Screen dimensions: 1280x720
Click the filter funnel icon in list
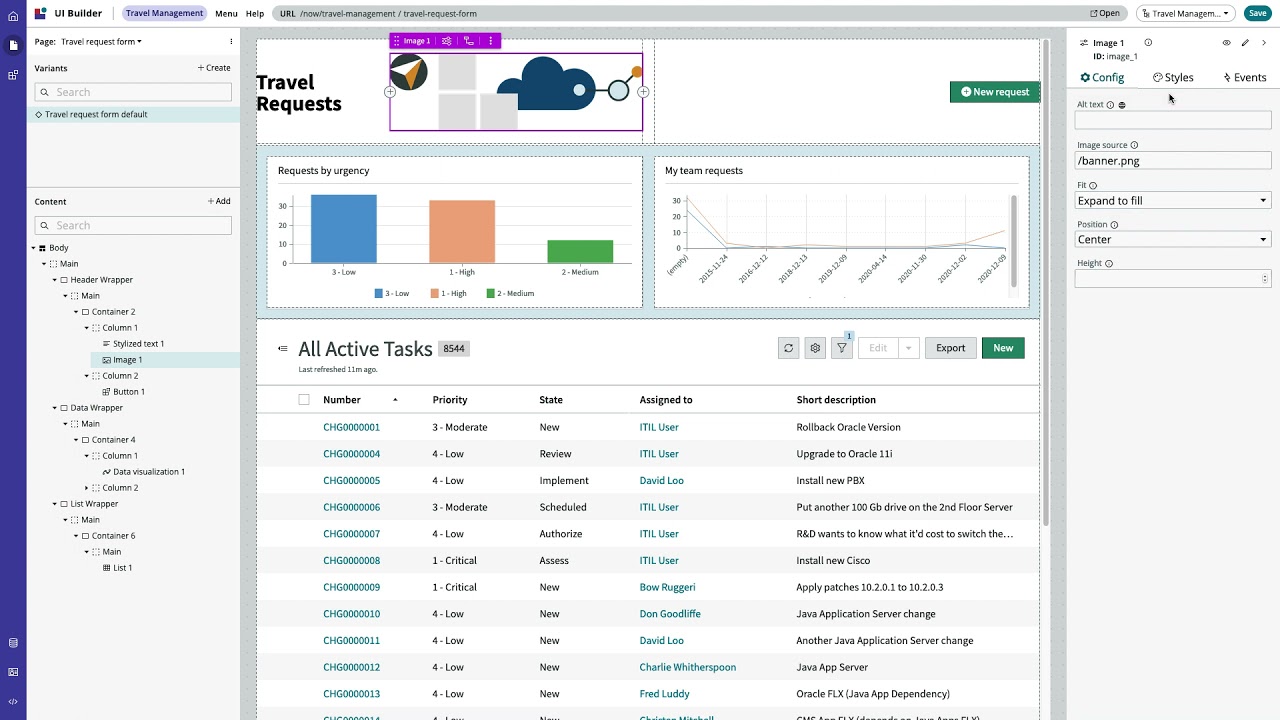coord(842,348)
